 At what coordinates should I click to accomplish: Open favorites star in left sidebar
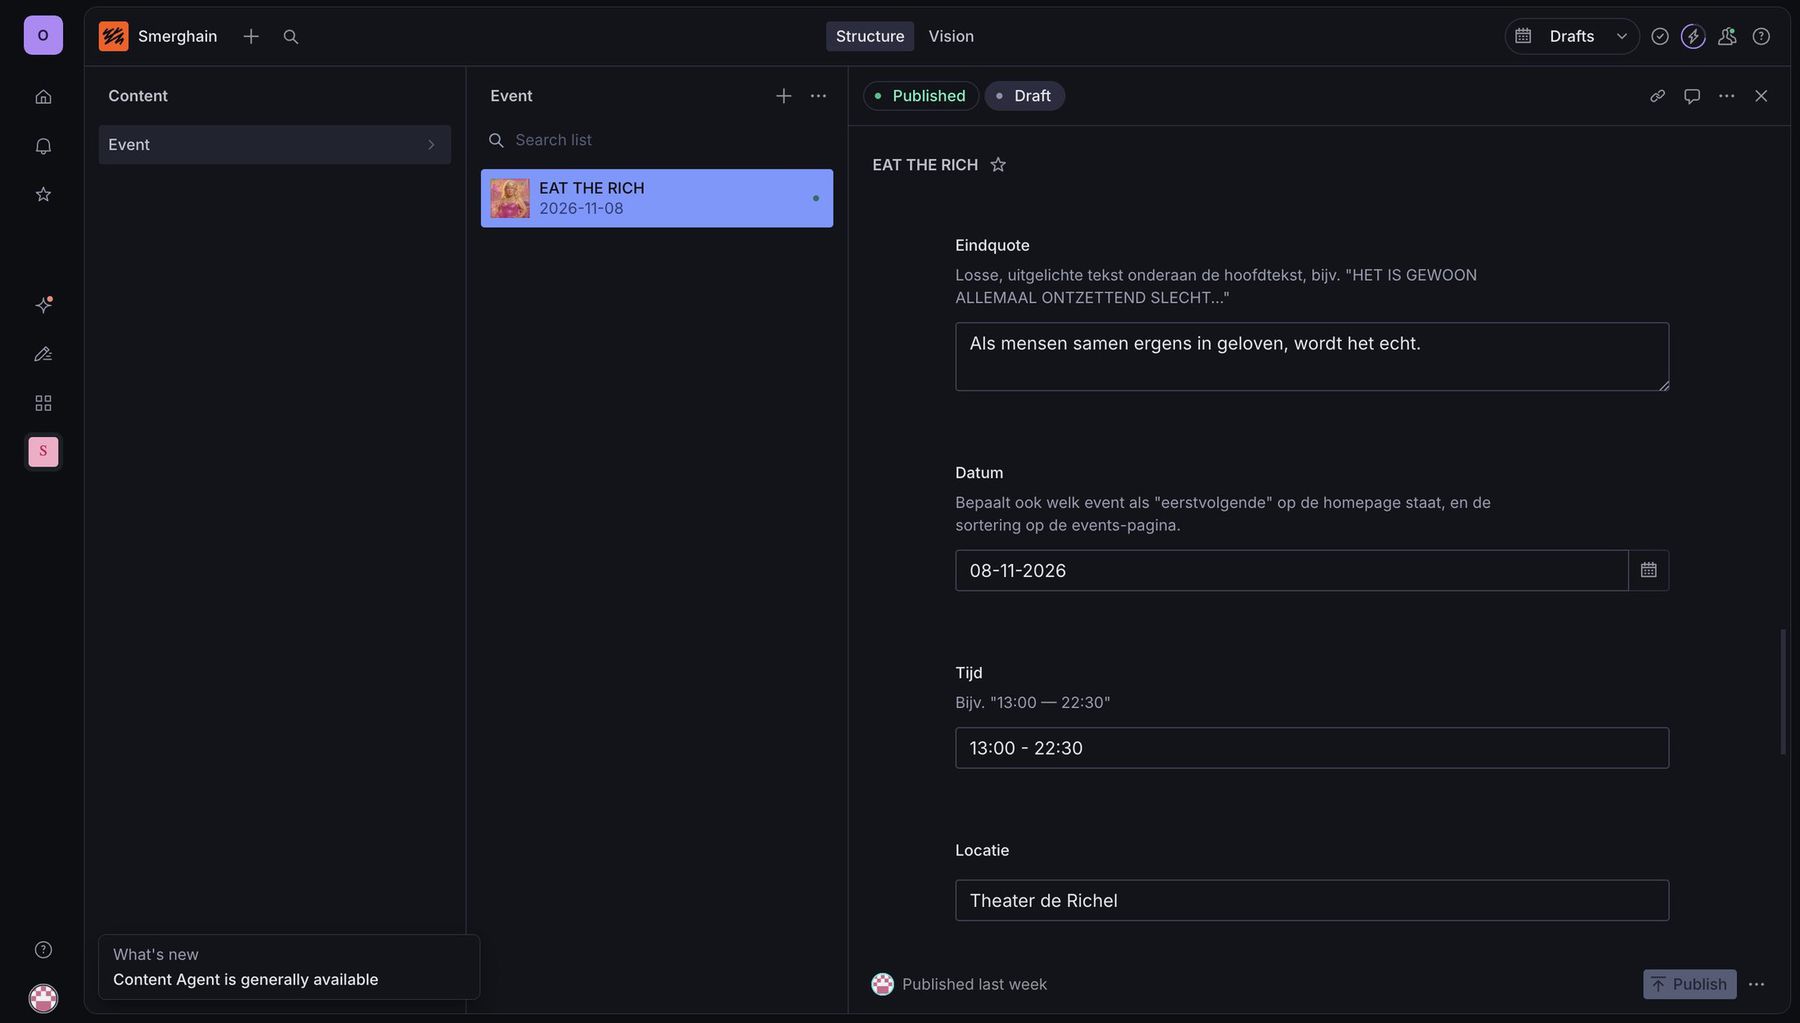click(x=43, y=194)
